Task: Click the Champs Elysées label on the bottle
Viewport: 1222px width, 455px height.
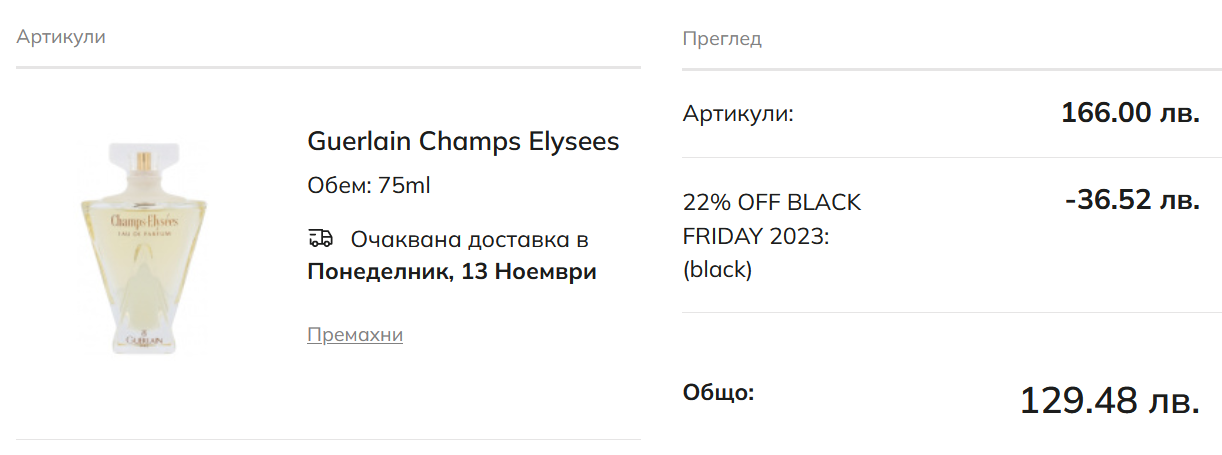Action: click(142, 218)
